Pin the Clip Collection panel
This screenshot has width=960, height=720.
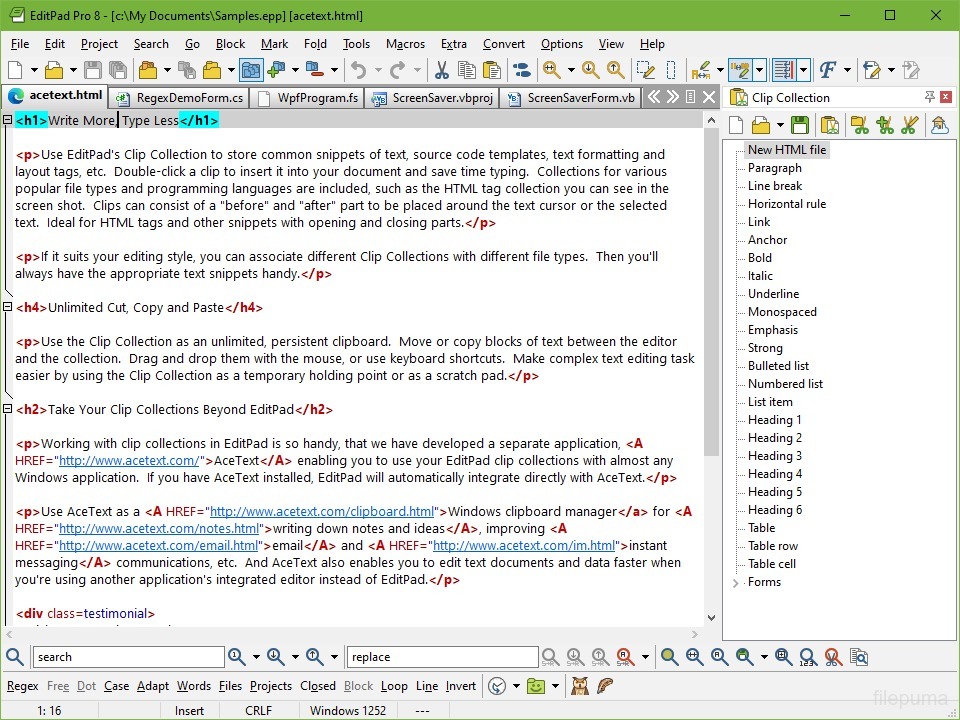click(x=930, y=97)
